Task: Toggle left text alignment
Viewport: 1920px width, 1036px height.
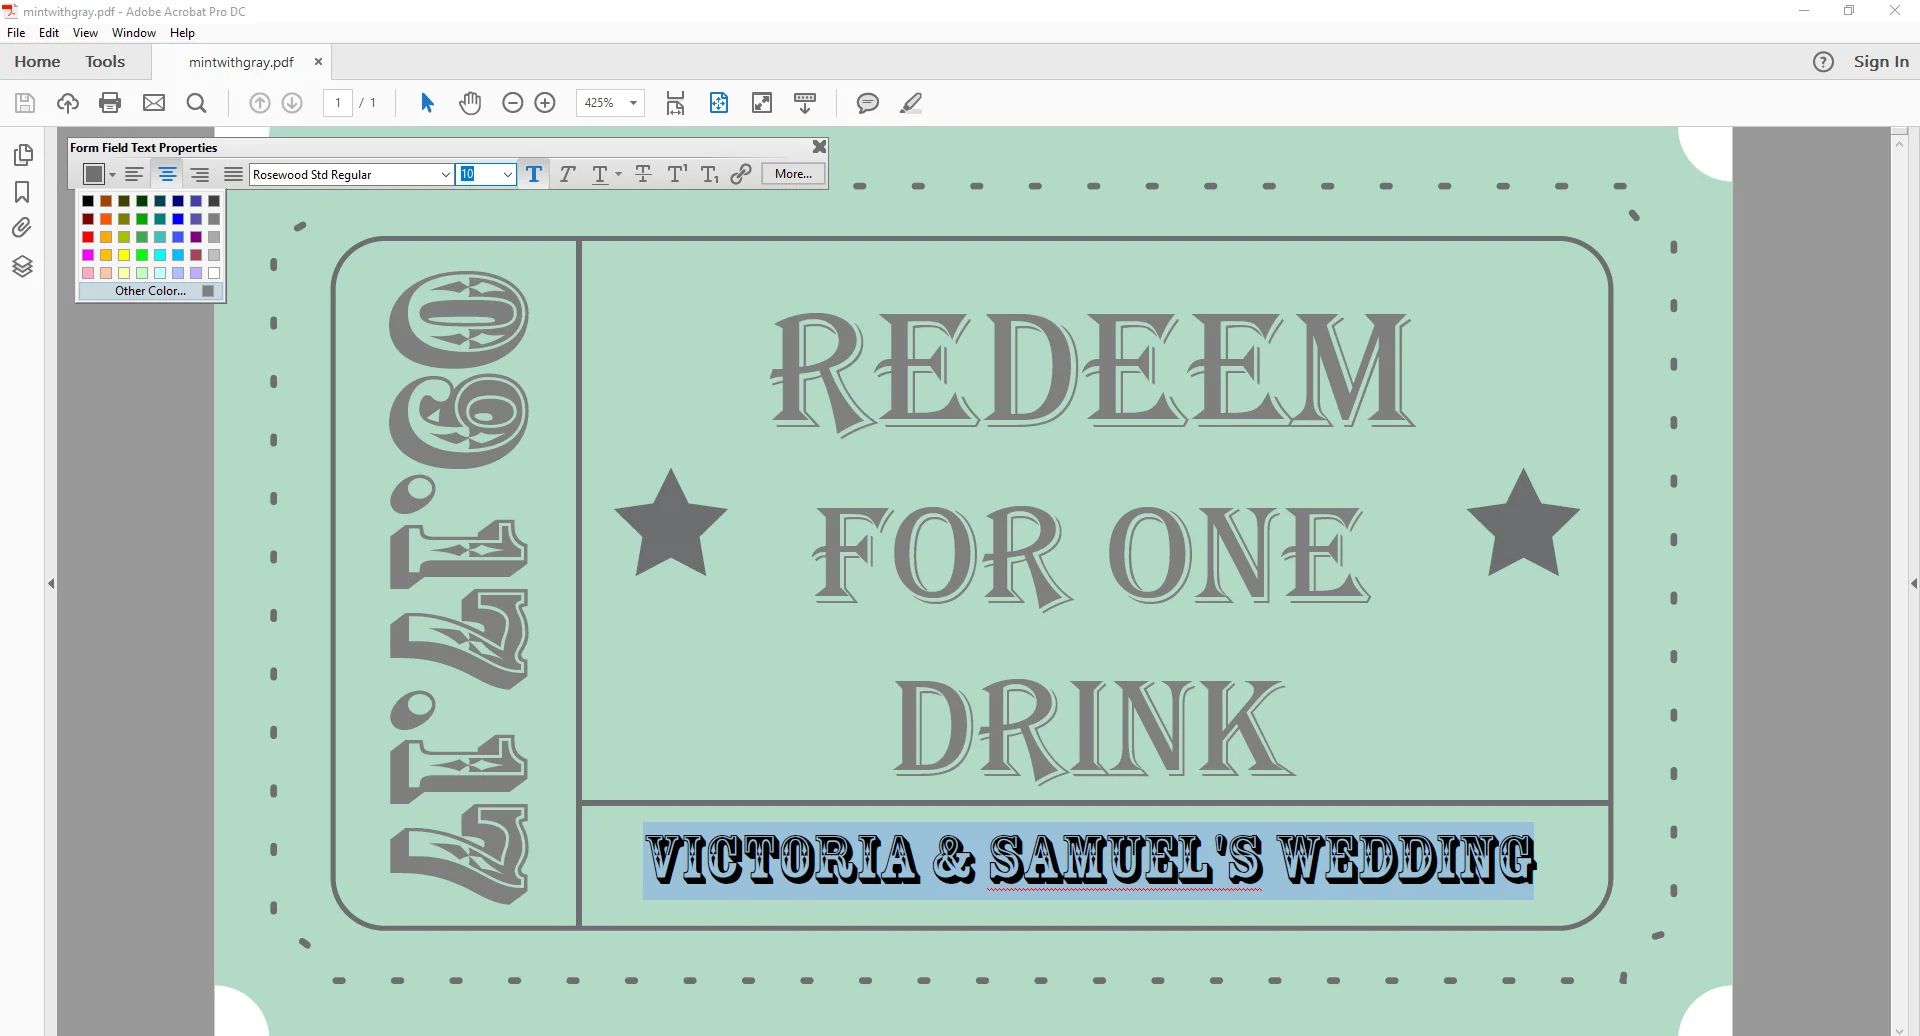Action: [134, 174]
